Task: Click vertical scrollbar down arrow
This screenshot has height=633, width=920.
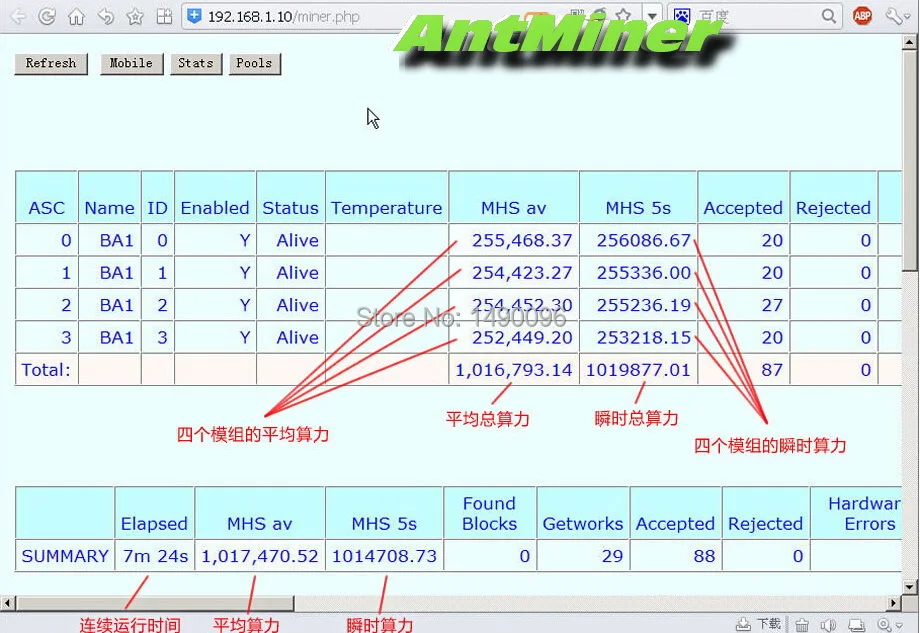Action: [909, 587]
